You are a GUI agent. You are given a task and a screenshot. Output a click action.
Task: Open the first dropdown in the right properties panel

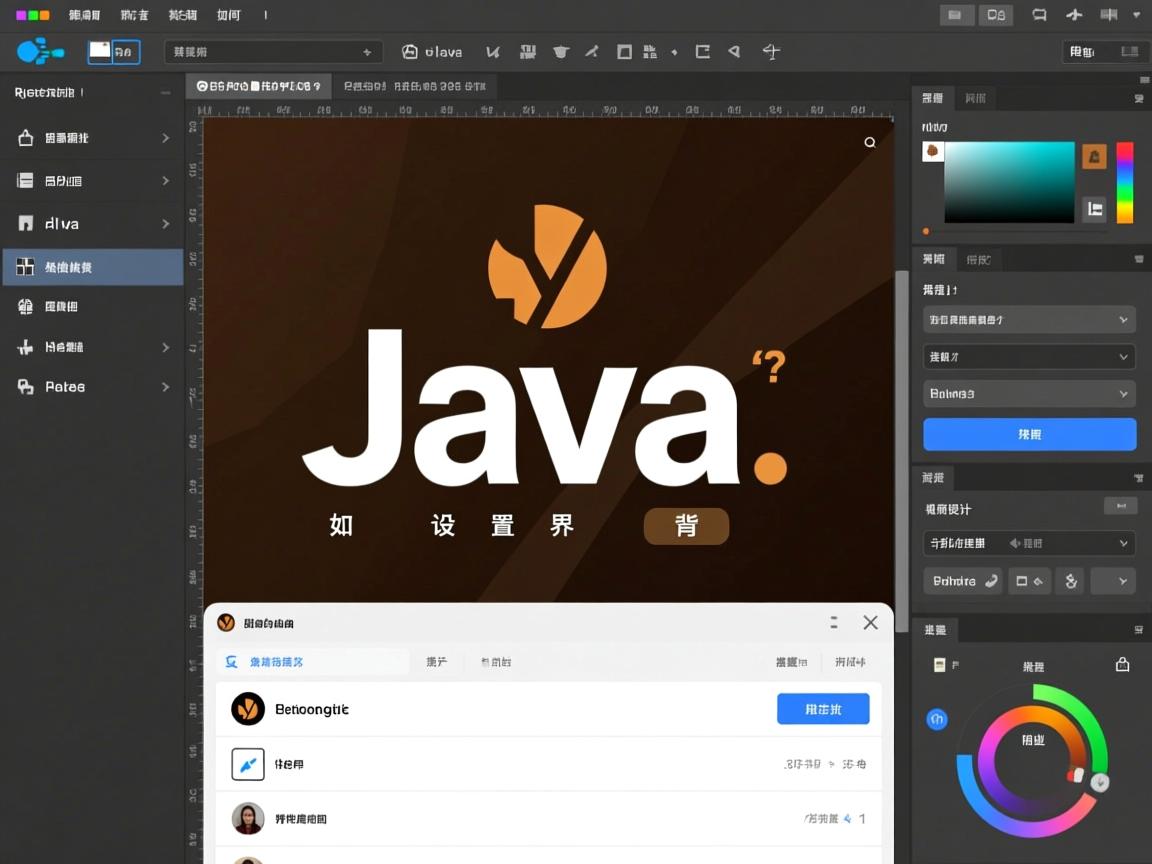point(1029,320)
